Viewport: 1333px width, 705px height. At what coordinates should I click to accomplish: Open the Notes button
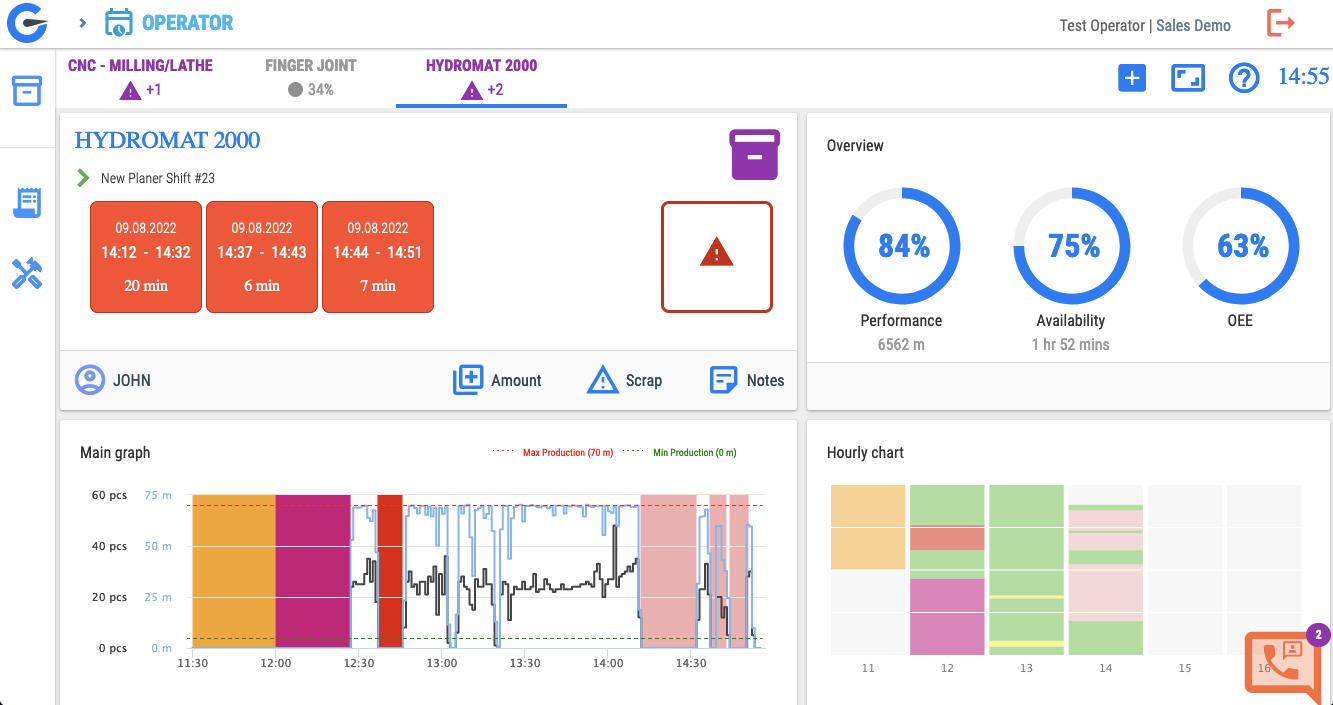click(747, 380)
